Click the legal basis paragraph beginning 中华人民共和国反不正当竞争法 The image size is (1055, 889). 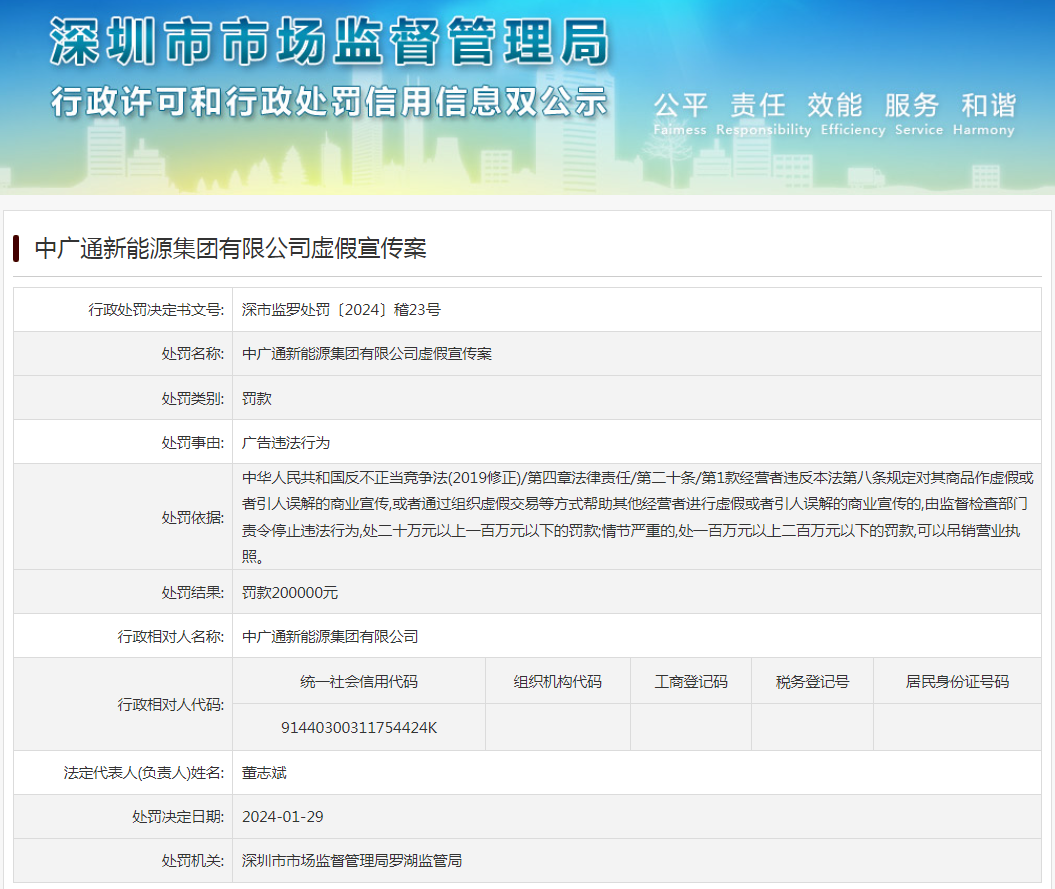pyautogui.click(x=637, y=517)
